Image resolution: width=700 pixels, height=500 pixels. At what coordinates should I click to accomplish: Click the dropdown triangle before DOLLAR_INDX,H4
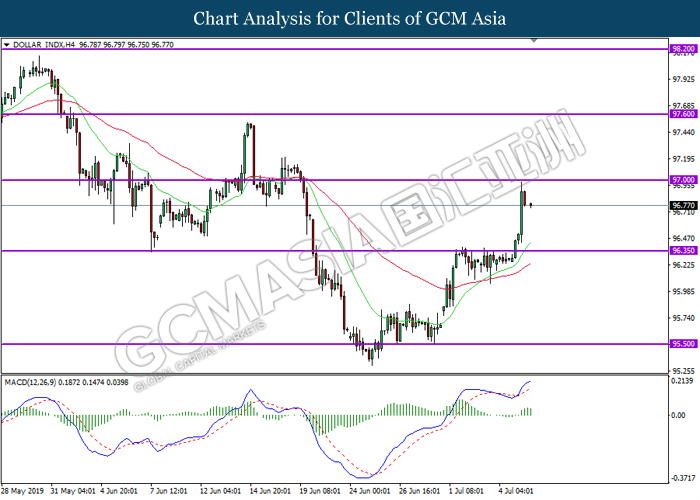click(6, 45)
